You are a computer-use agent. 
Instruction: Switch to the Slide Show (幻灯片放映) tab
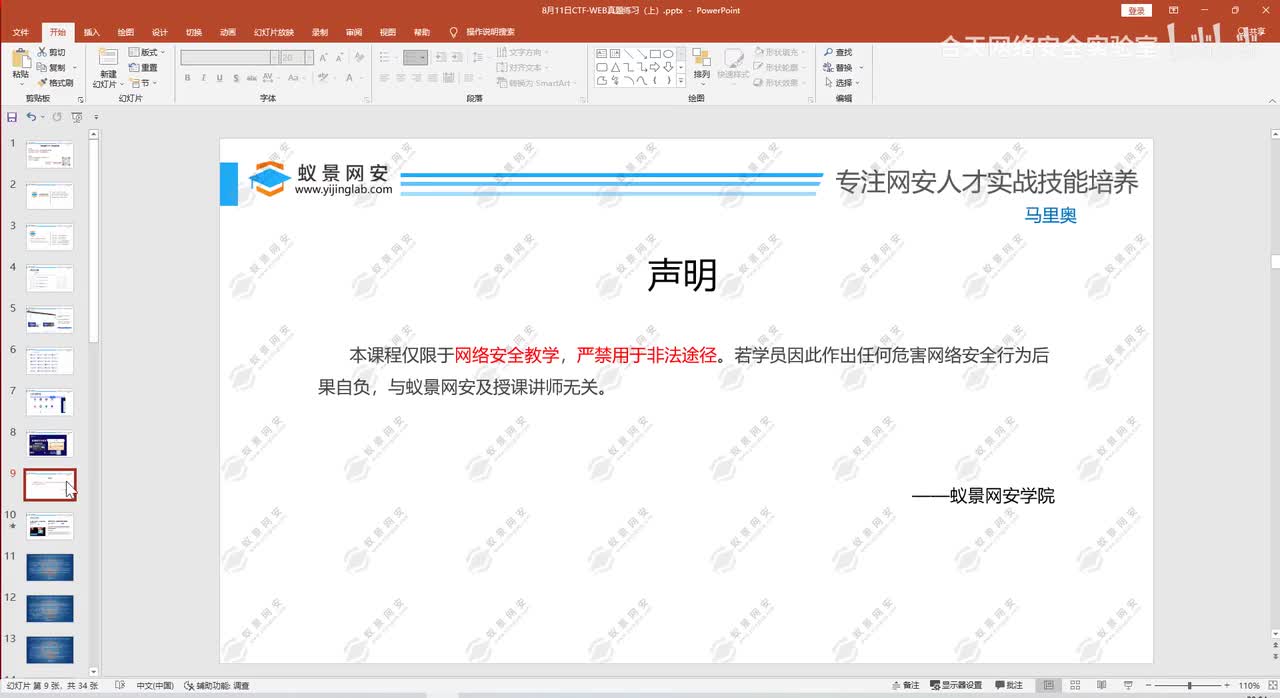(272, 32)
